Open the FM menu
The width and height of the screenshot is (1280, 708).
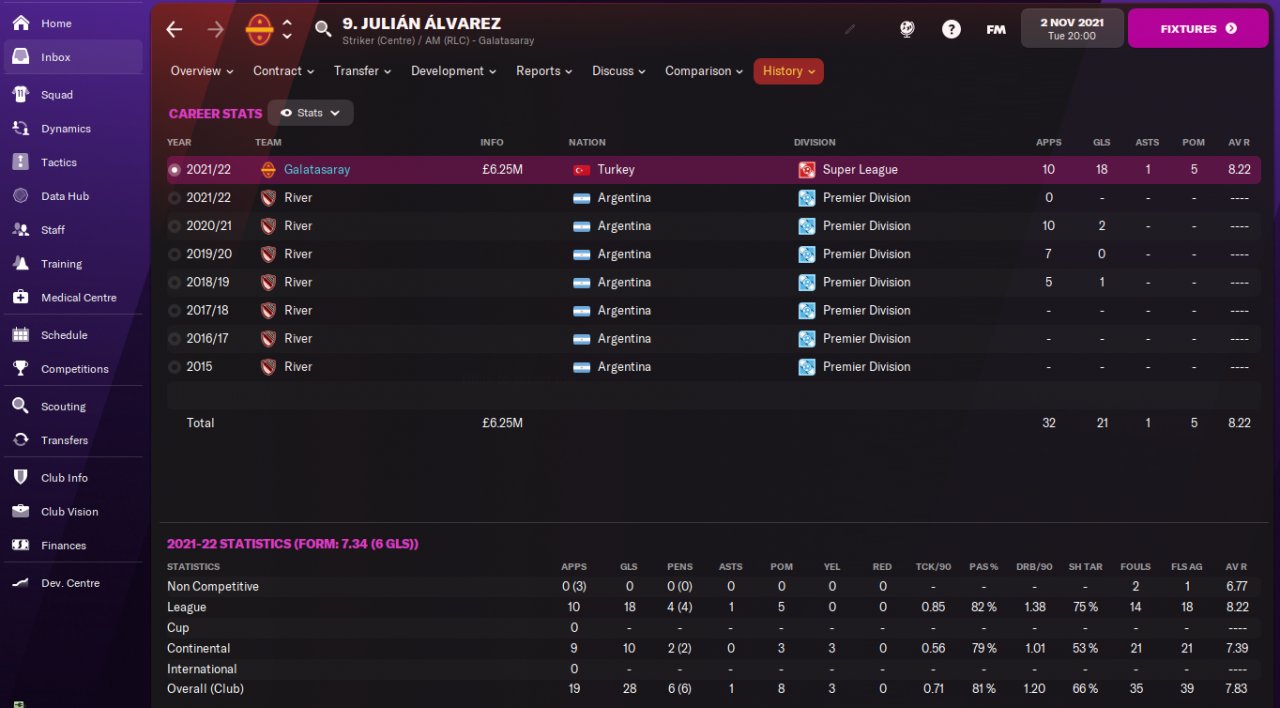(x=996, y=29)
